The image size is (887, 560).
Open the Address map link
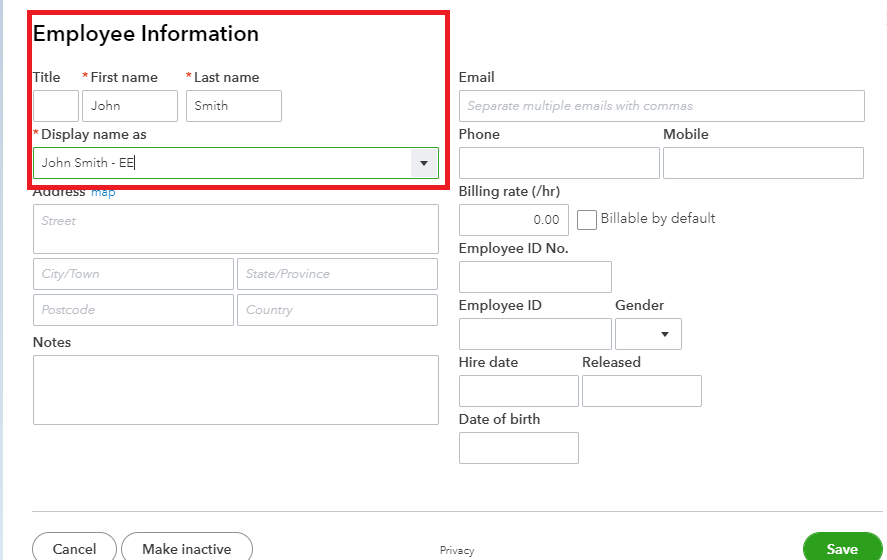[x=103, y=192]
